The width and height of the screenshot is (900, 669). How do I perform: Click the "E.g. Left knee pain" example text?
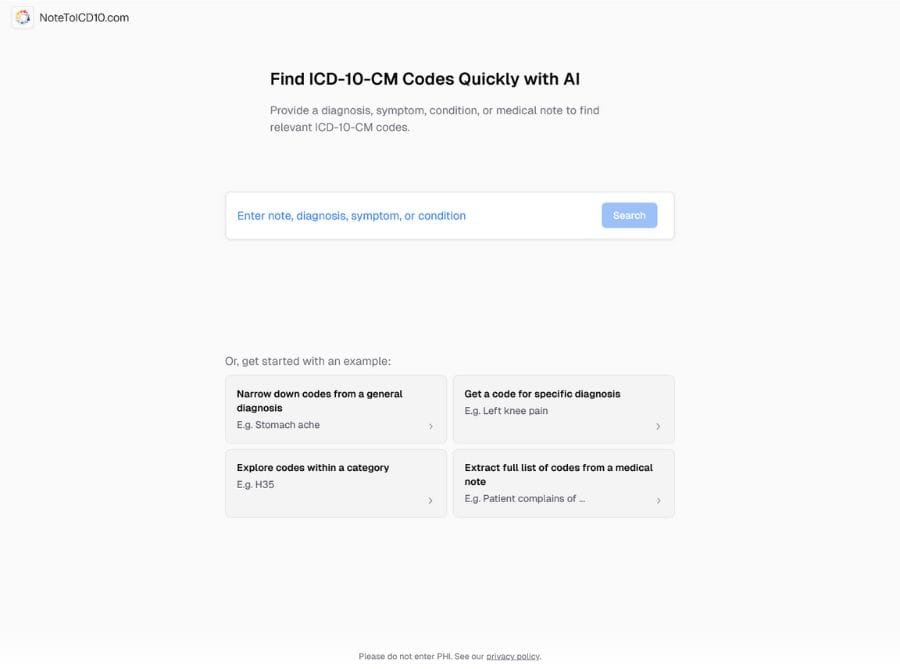point(506,411)
